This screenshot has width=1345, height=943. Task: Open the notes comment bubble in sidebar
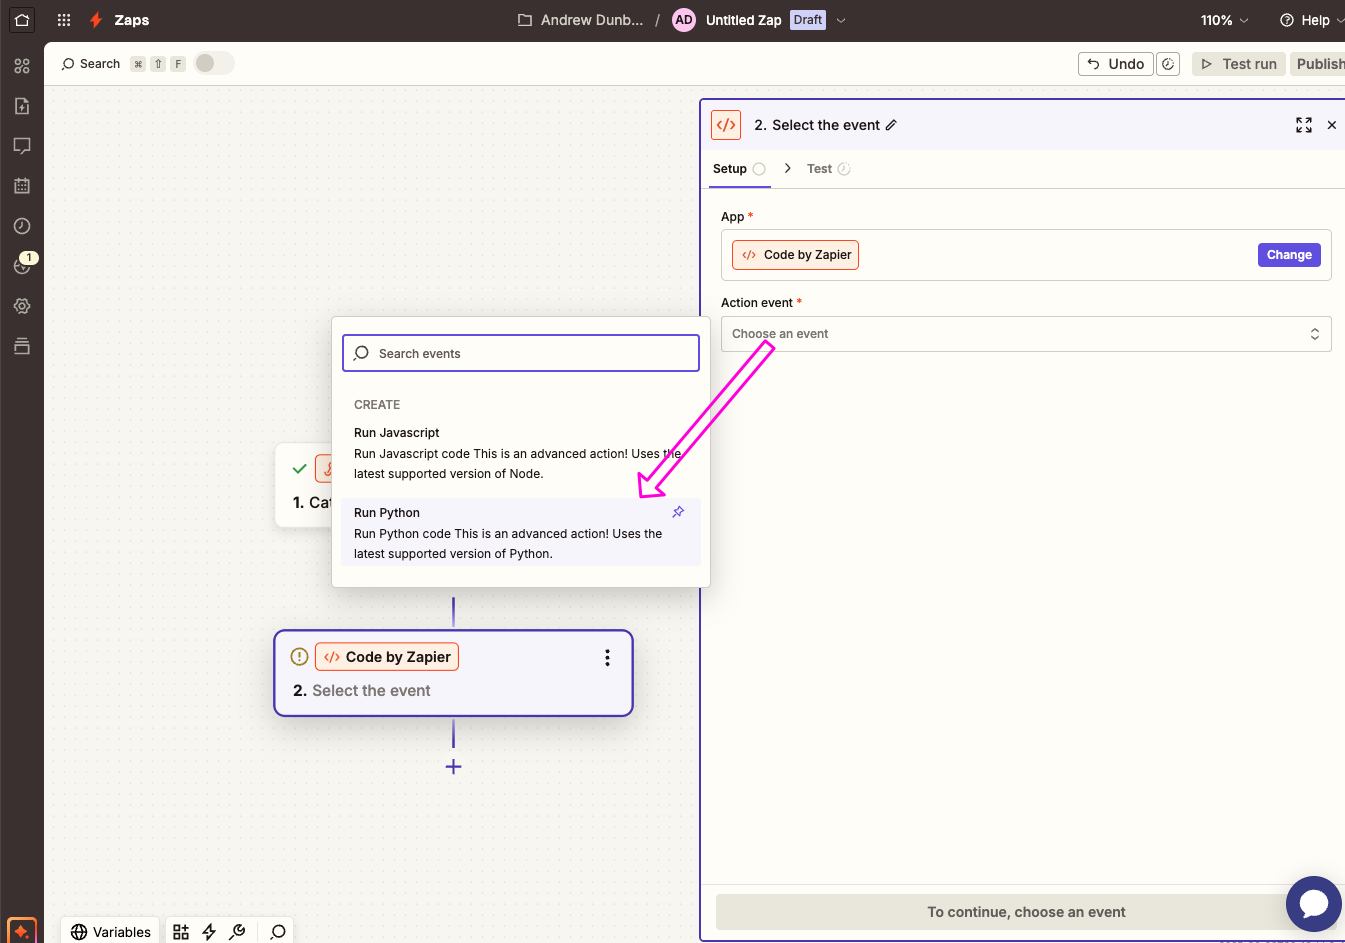[x=22, y=146]
